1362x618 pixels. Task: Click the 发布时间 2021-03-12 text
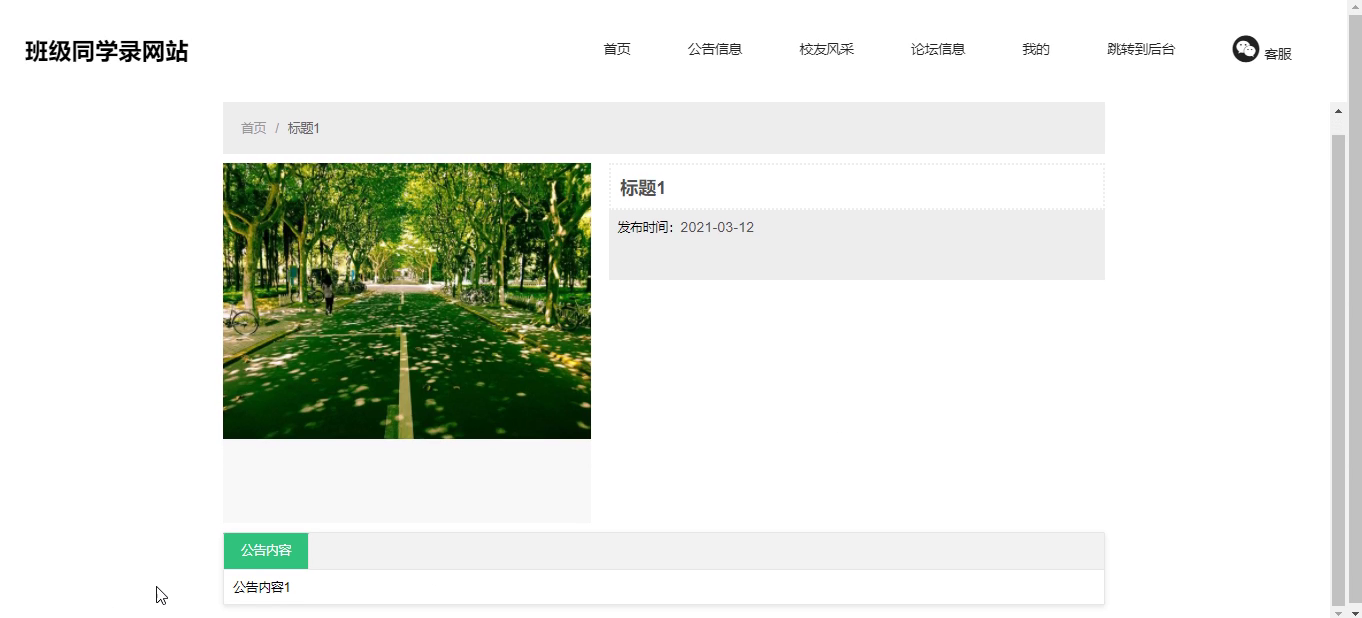[x=686, y=227]
